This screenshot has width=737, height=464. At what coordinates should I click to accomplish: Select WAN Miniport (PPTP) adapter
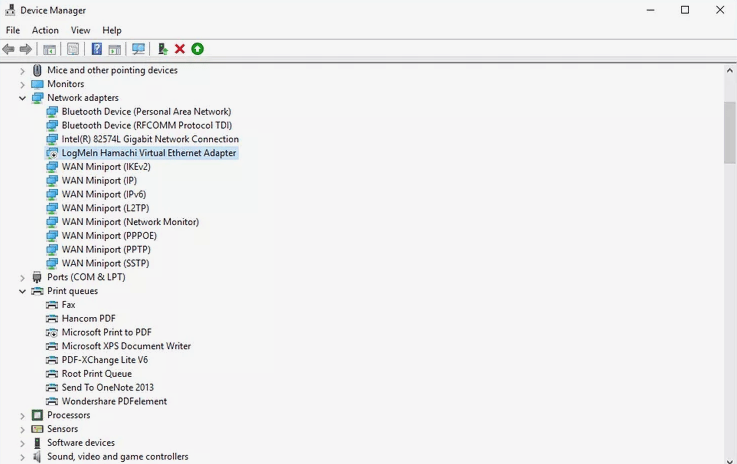click(x=106, y=249)
